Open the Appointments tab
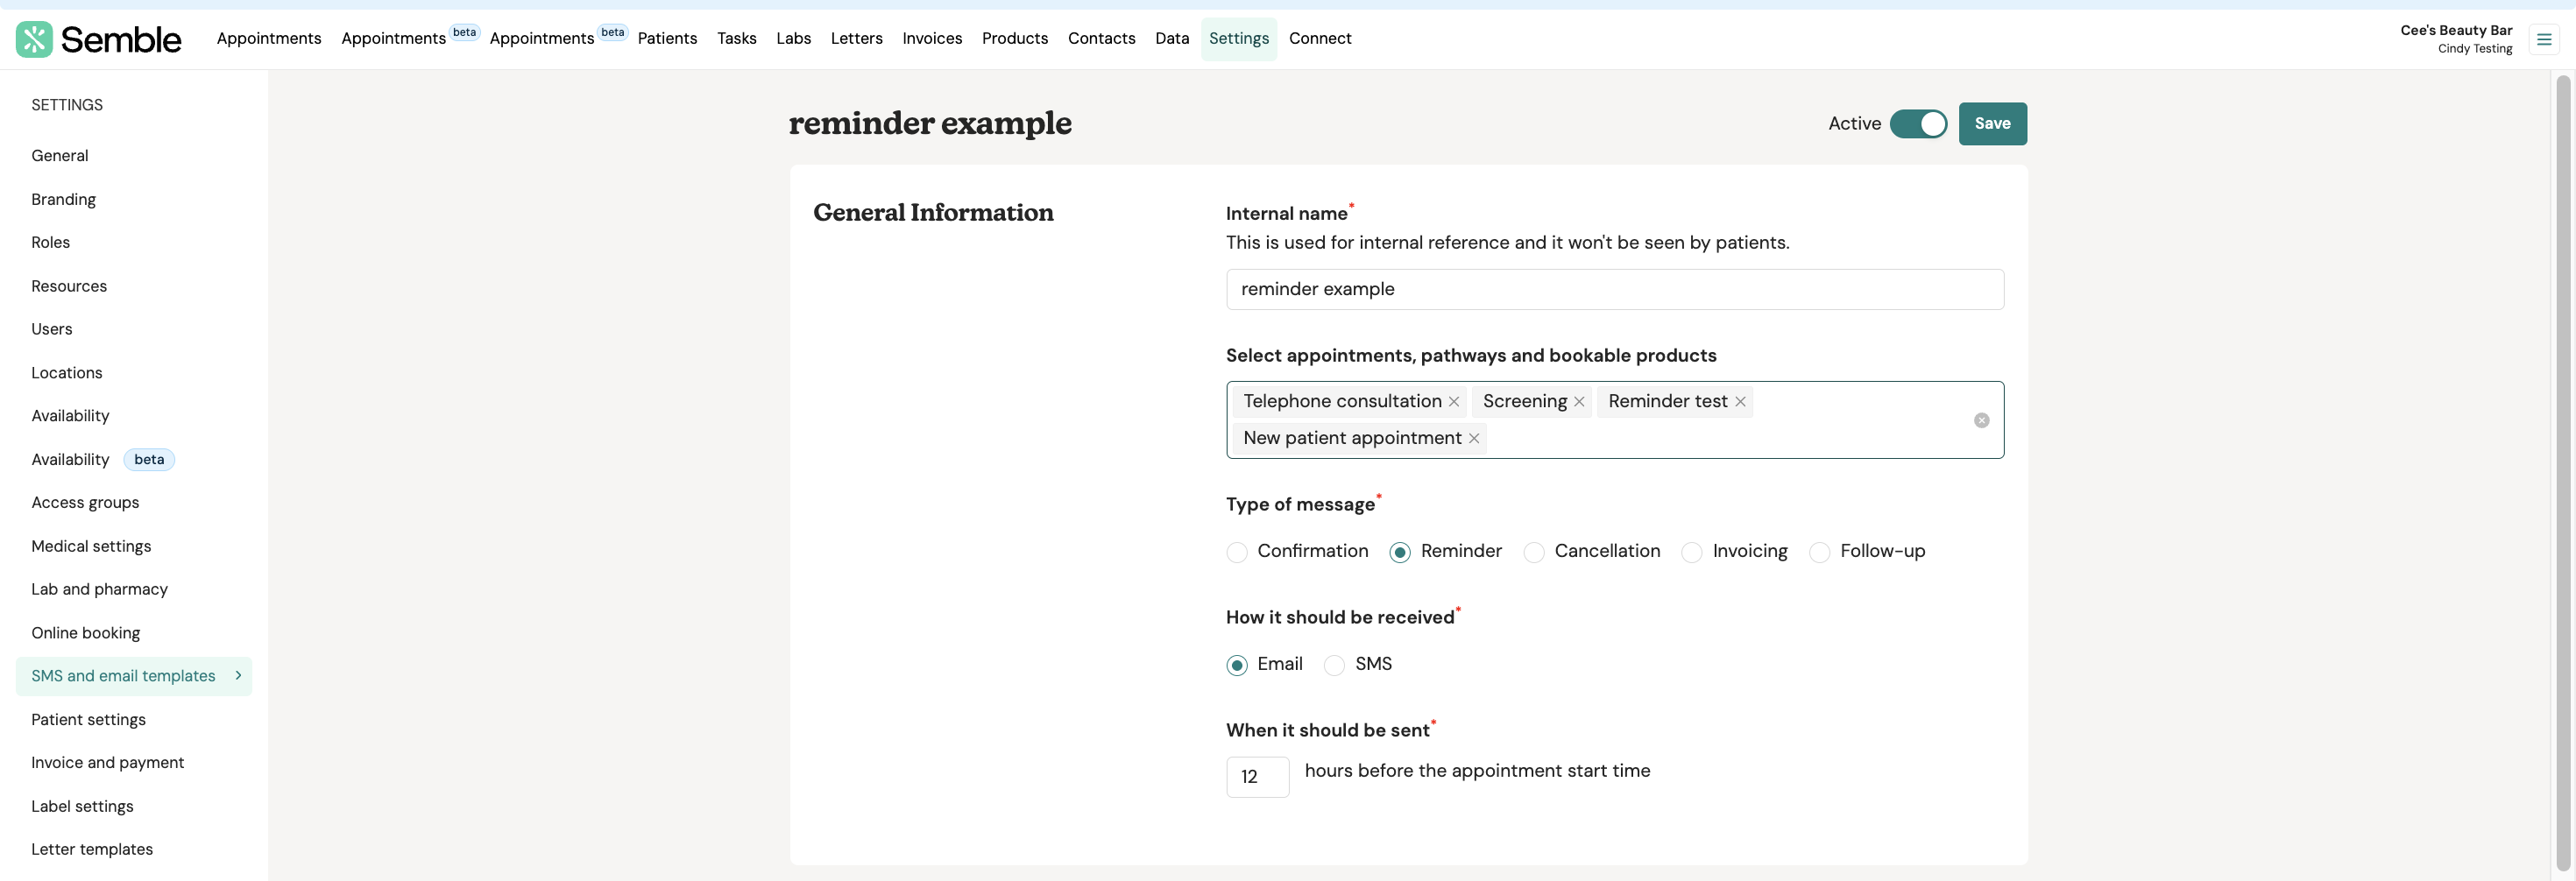 269,39
